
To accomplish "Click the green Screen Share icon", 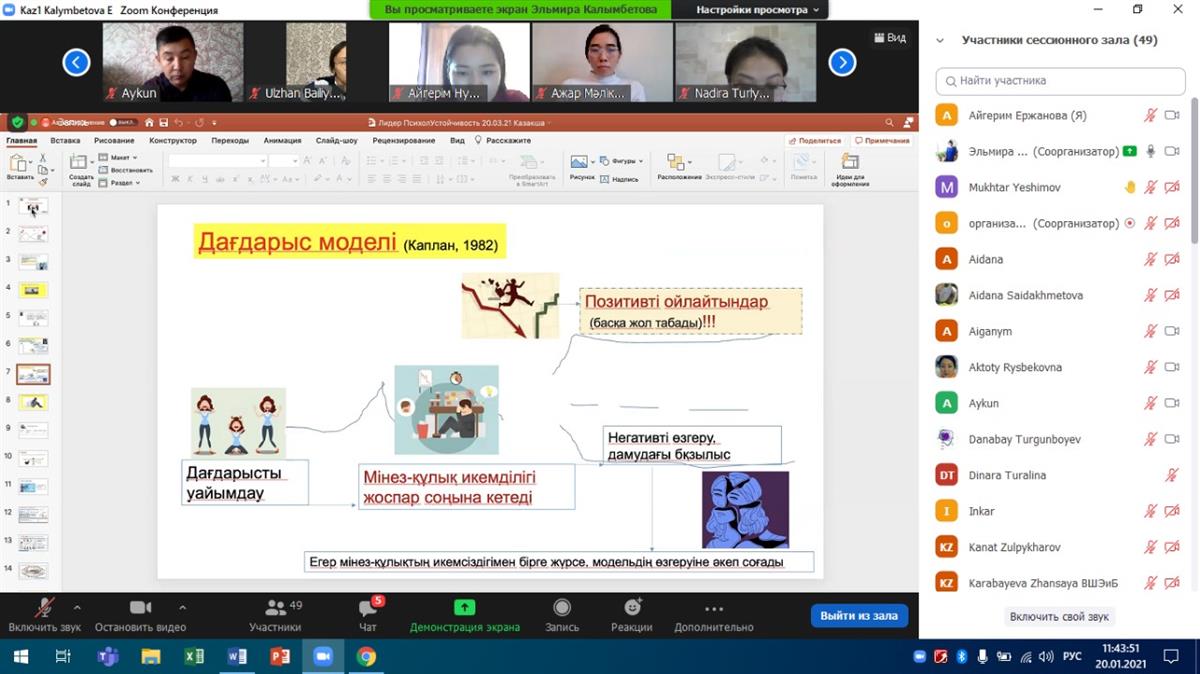I will pyautogui.click(x=464, y=608).
